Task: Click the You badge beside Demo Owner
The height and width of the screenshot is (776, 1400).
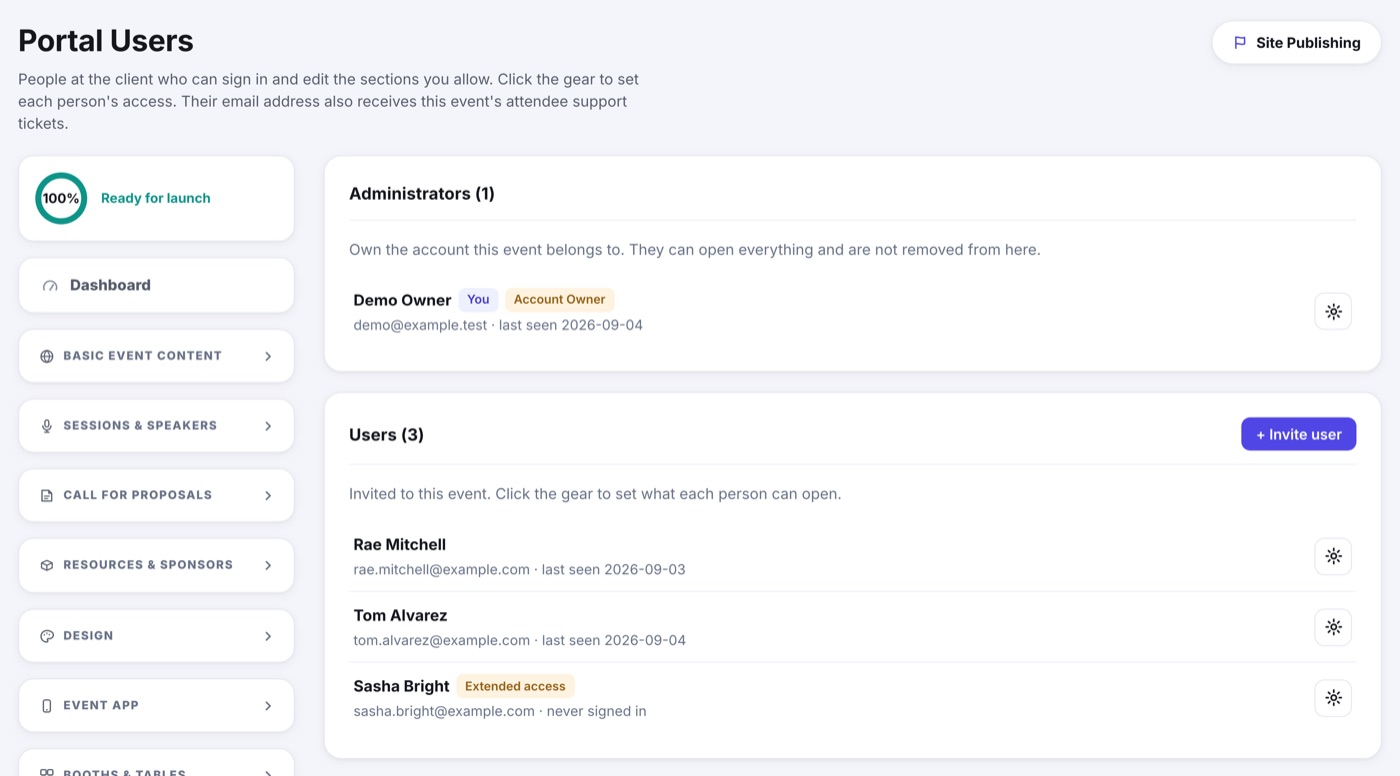Action: click(478, 299)
